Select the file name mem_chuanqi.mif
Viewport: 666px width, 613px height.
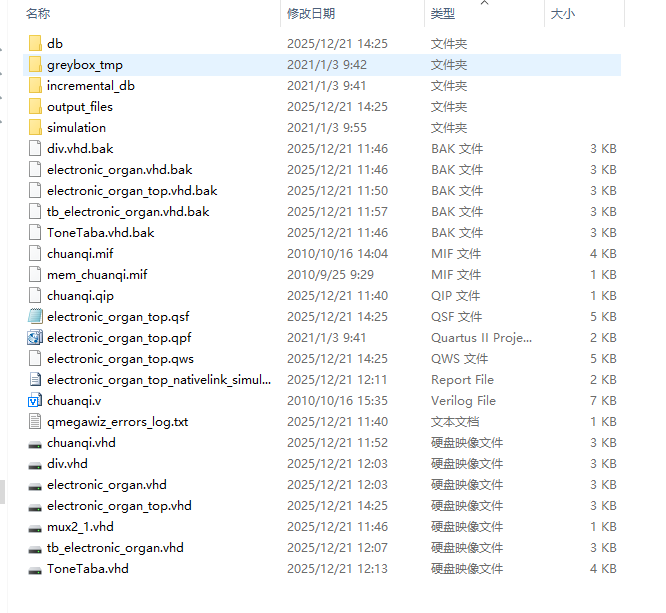coord(97,275)
